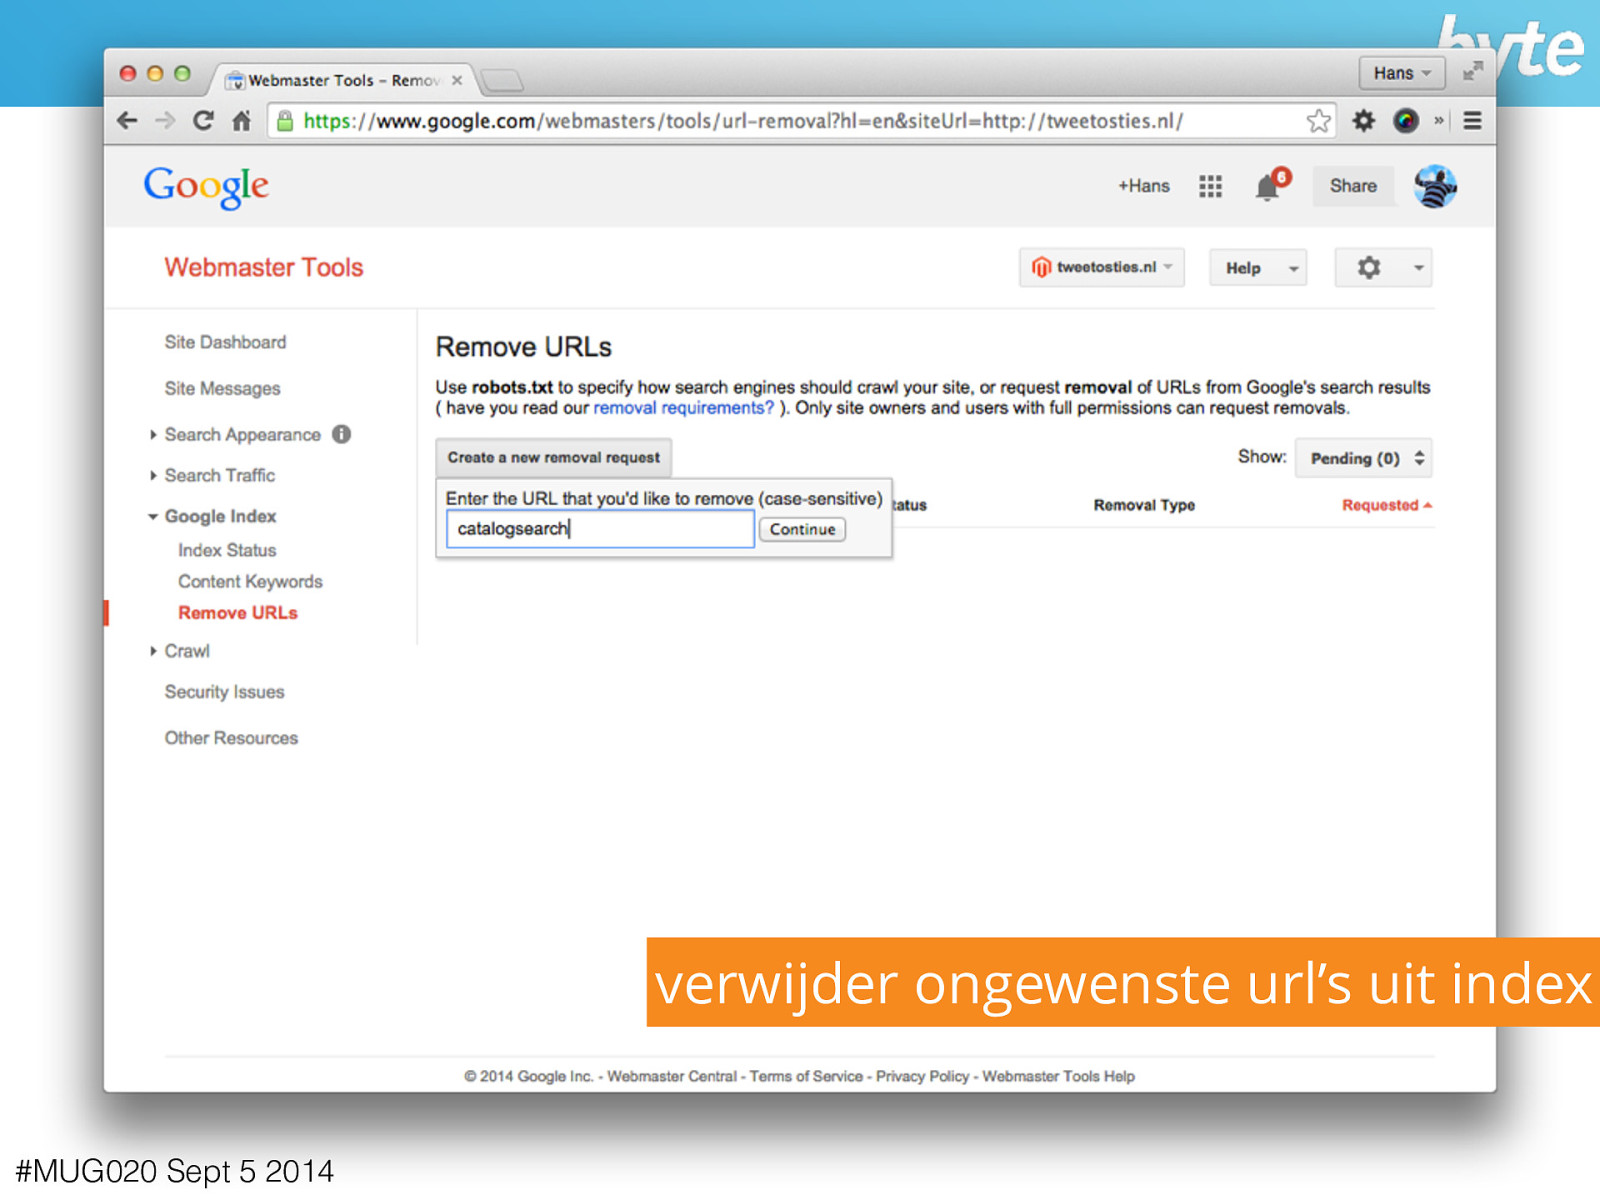The image size is (1600, 1200).
Task: Select Remove URLs in the sidebar
Action: tap(238, 612)
